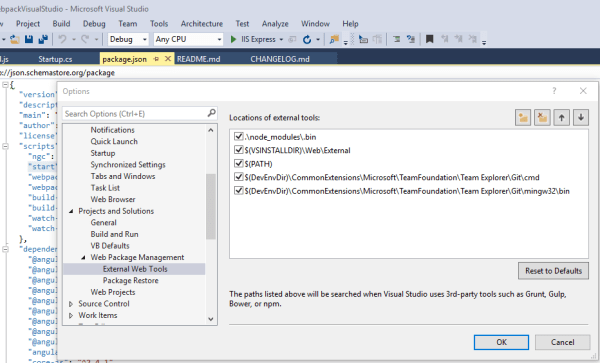Uncheck the .\node_modules\.bin path
600x363 pixels.
(x=238, y=137)
